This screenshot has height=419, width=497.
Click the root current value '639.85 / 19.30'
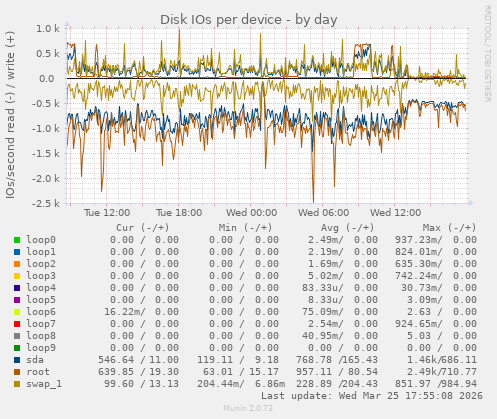click(138, 372)
